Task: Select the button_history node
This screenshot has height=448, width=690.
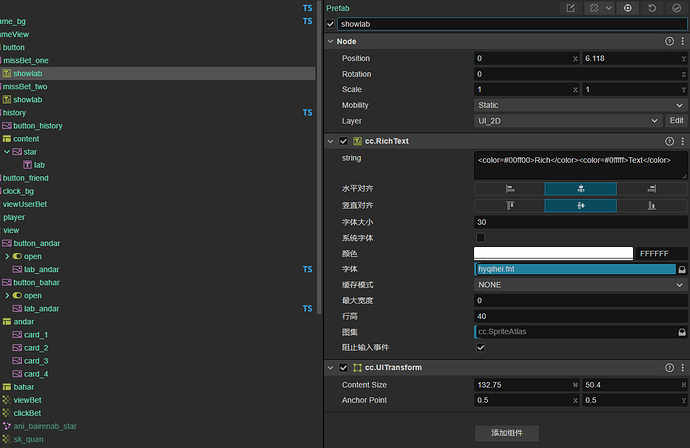Action: pos(38,126)
